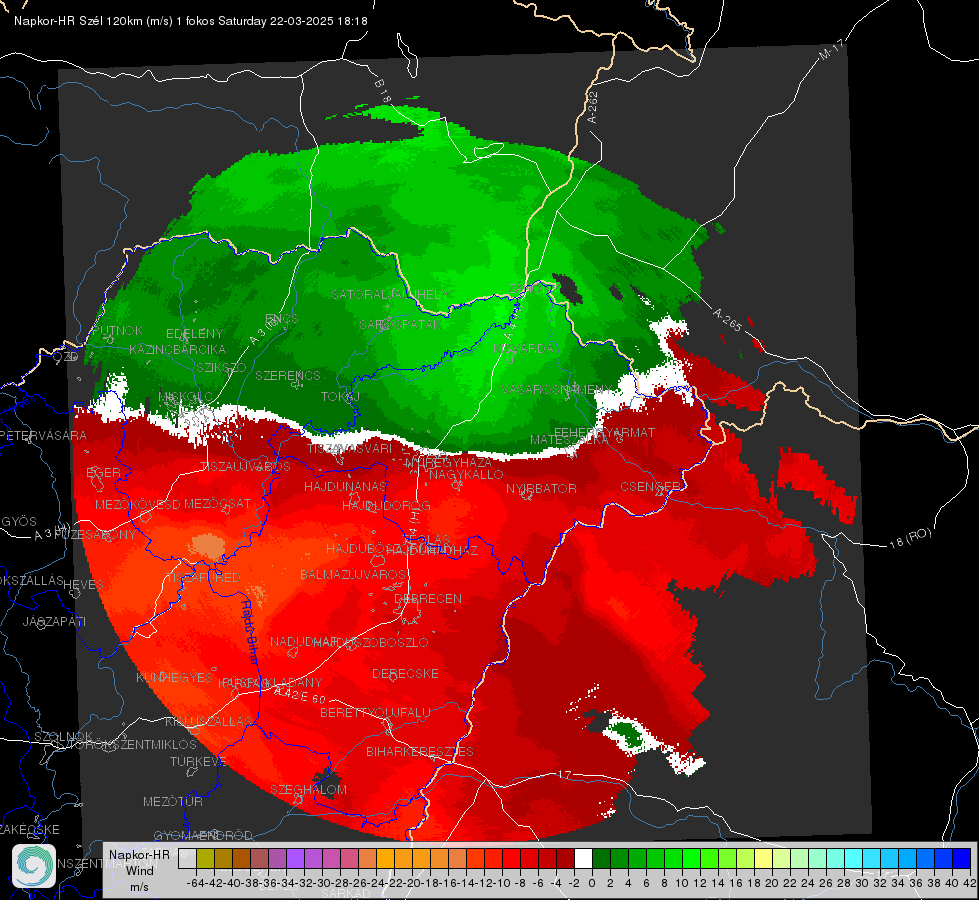Click the NYIRBATOR town label
This screenshot has width=979, height=900.
point(541,488)
